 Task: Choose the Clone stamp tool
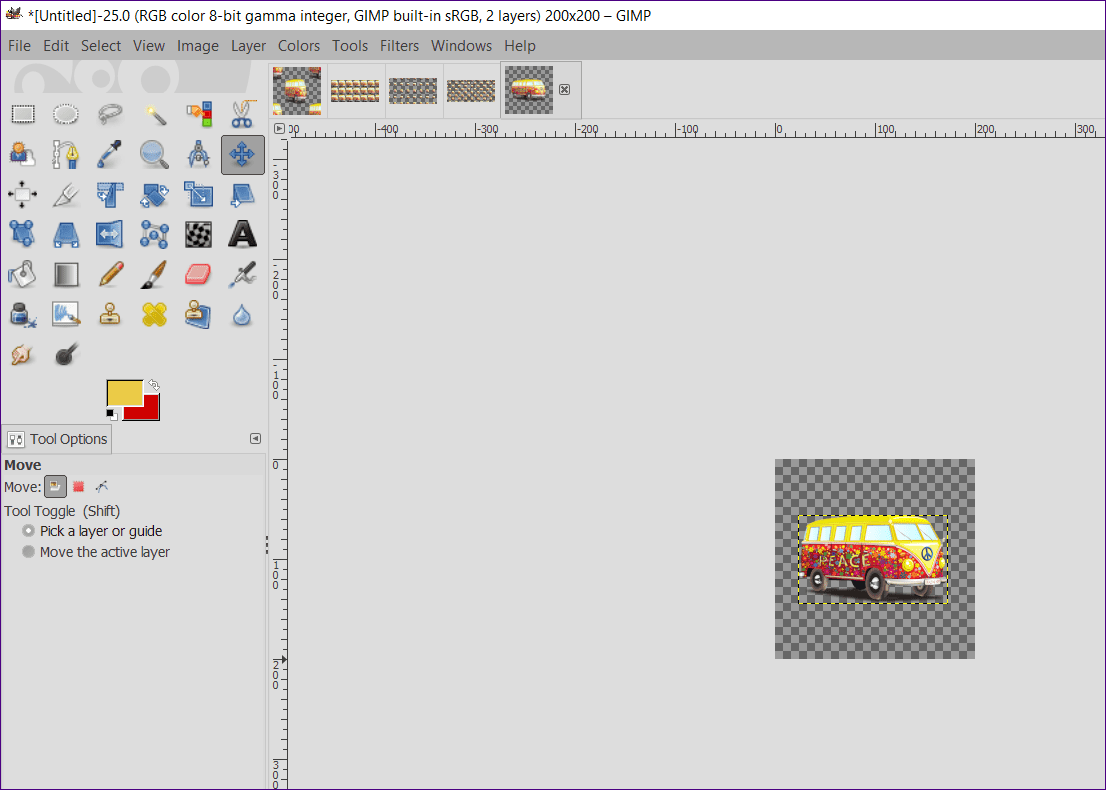(x=110, y=315)
